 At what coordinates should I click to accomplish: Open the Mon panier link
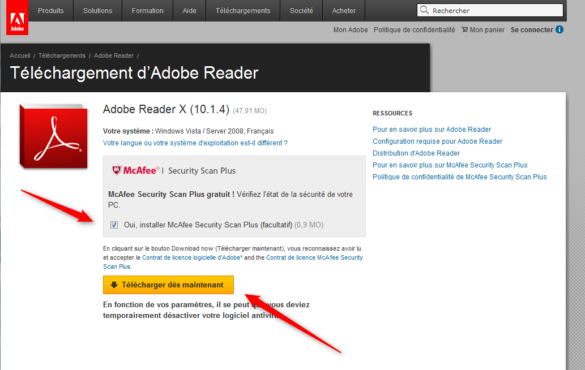(487, 30)
